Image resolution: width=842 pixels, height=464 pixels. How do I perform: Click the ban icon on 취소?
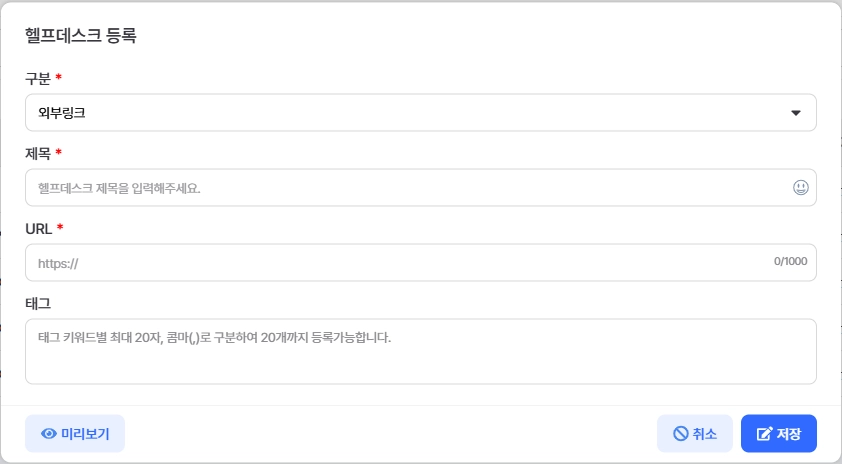click(680, 434)
